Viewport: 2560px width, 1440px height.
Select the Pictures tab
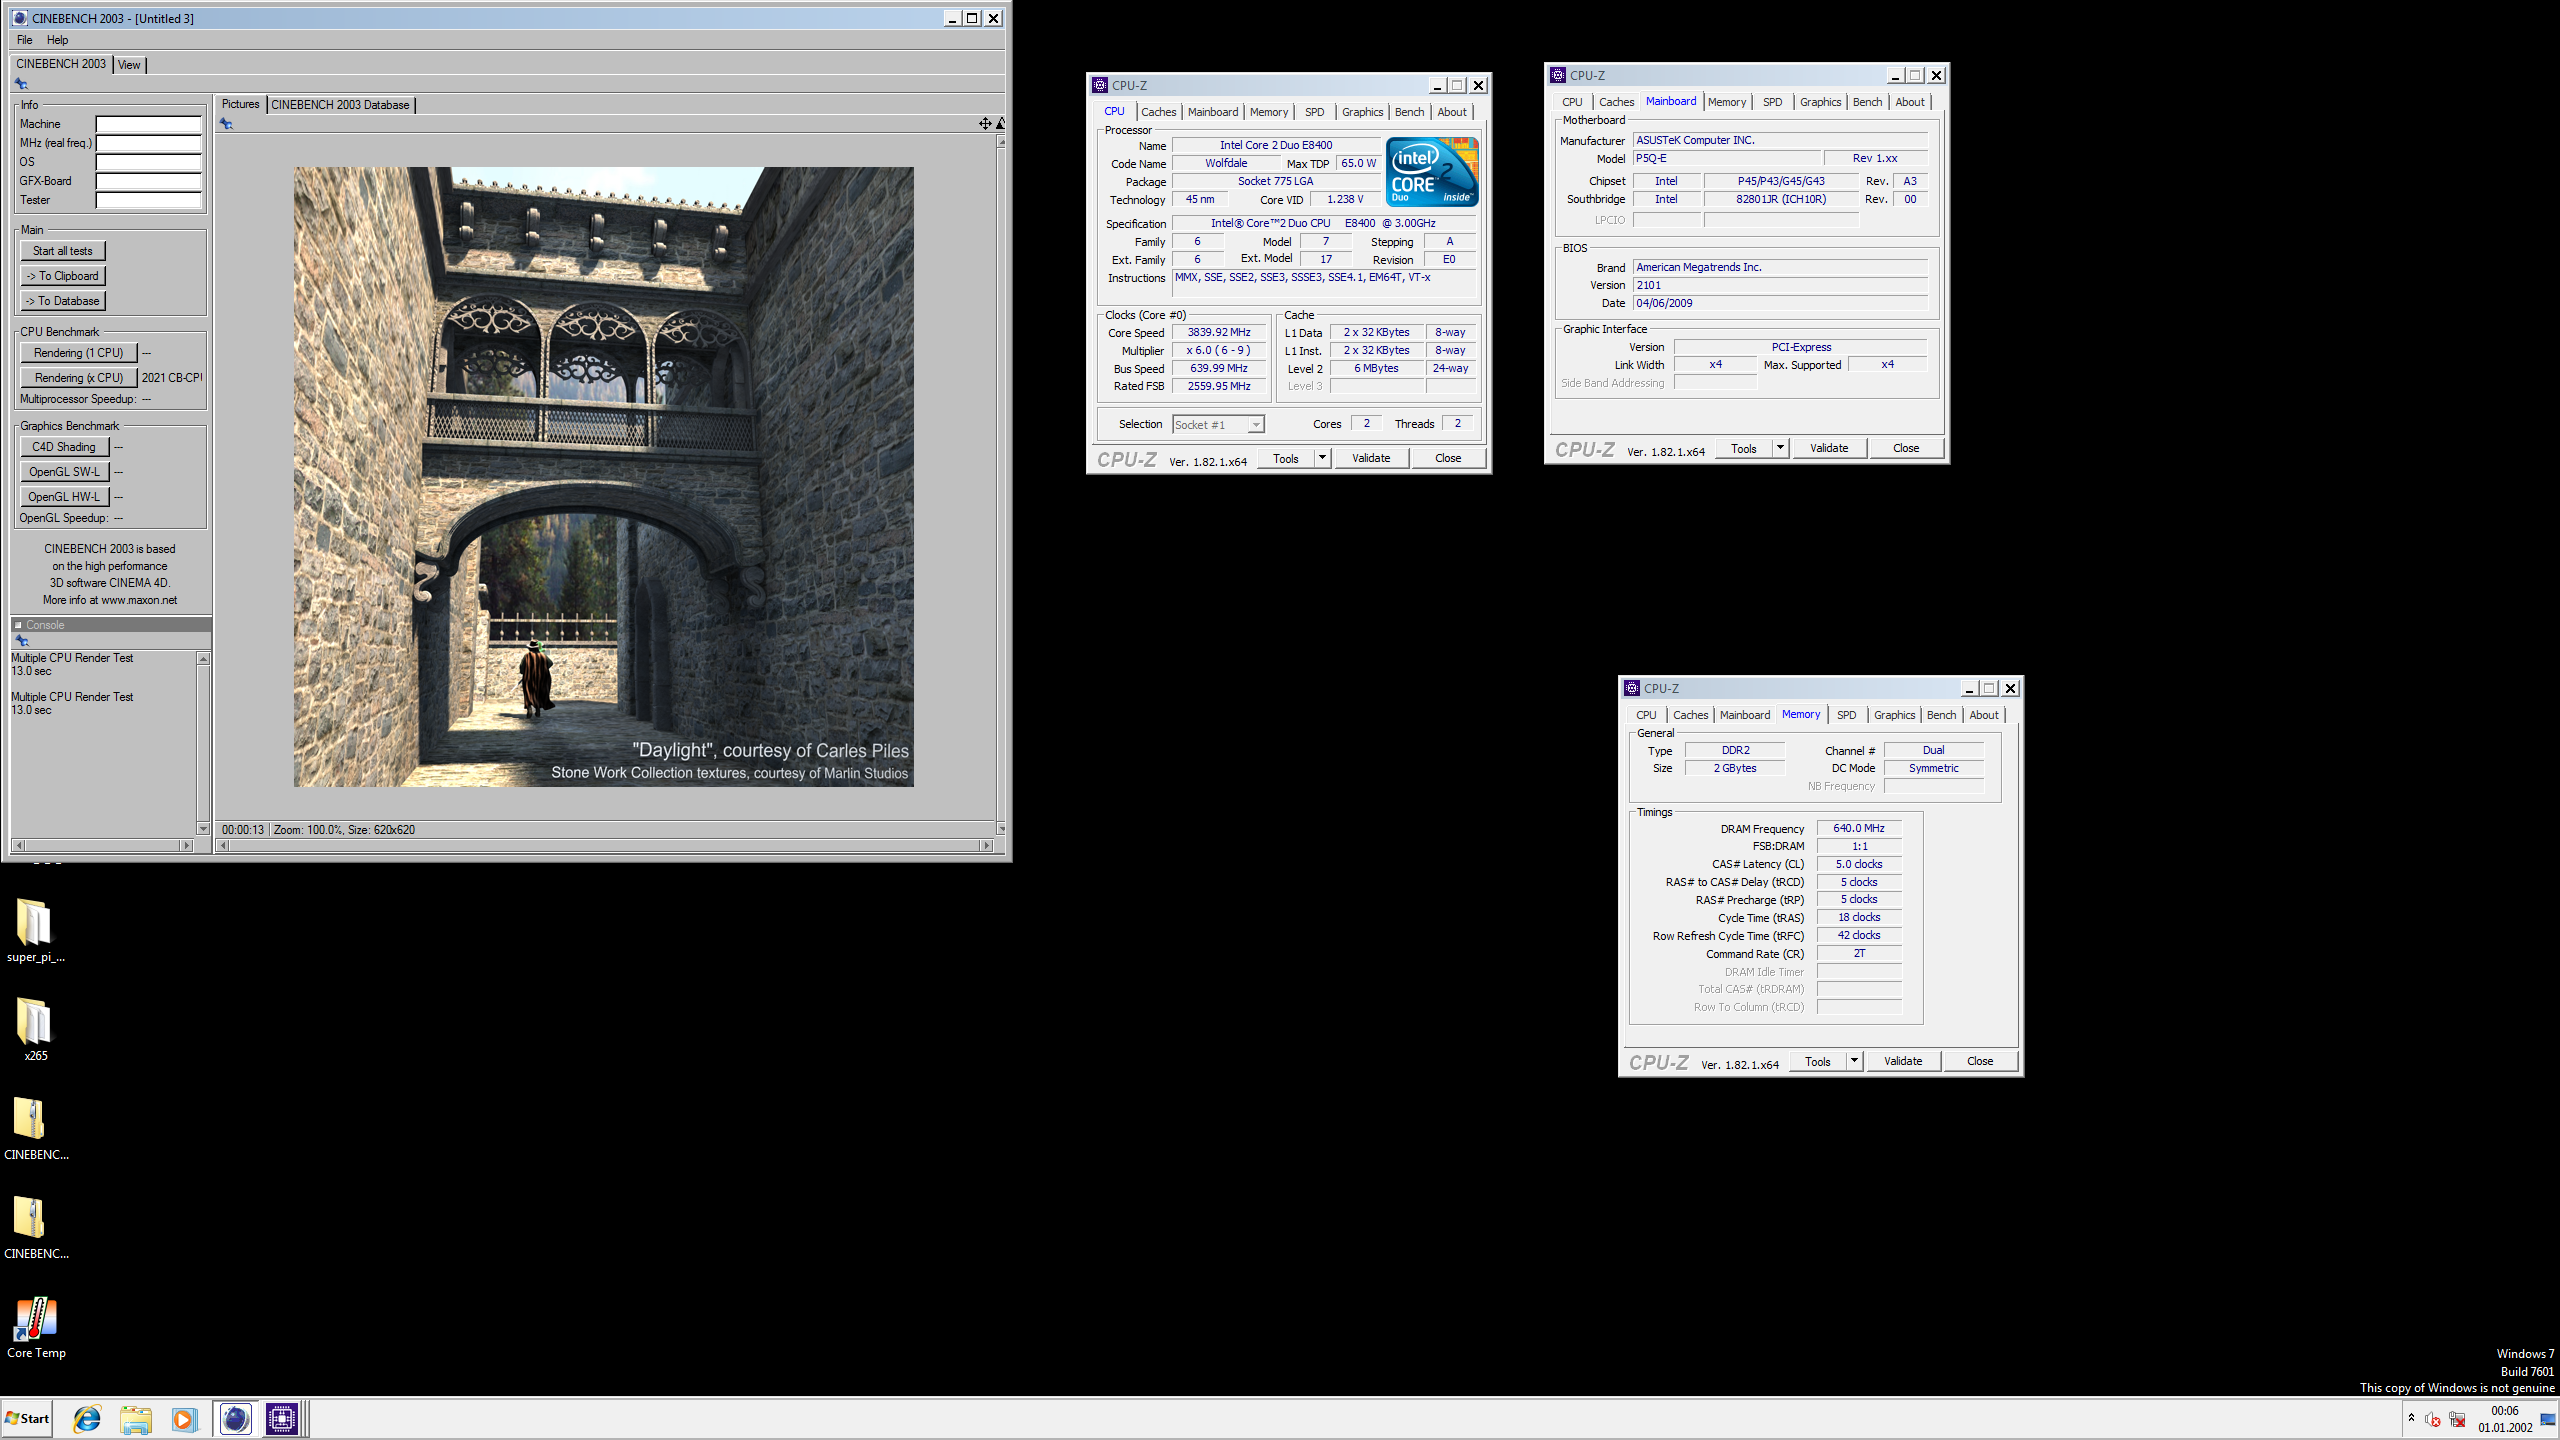pyautogui.click(x=240, y=104)
